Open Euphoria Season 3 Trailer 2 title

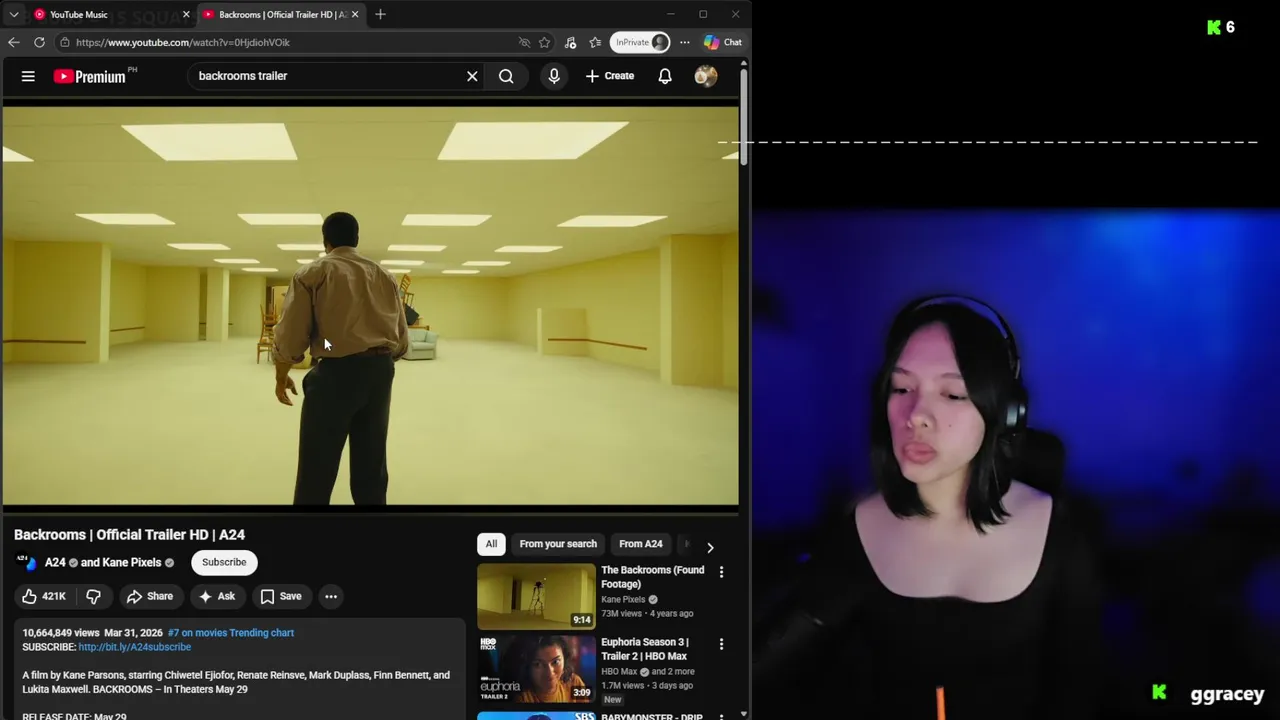point(645,649)
